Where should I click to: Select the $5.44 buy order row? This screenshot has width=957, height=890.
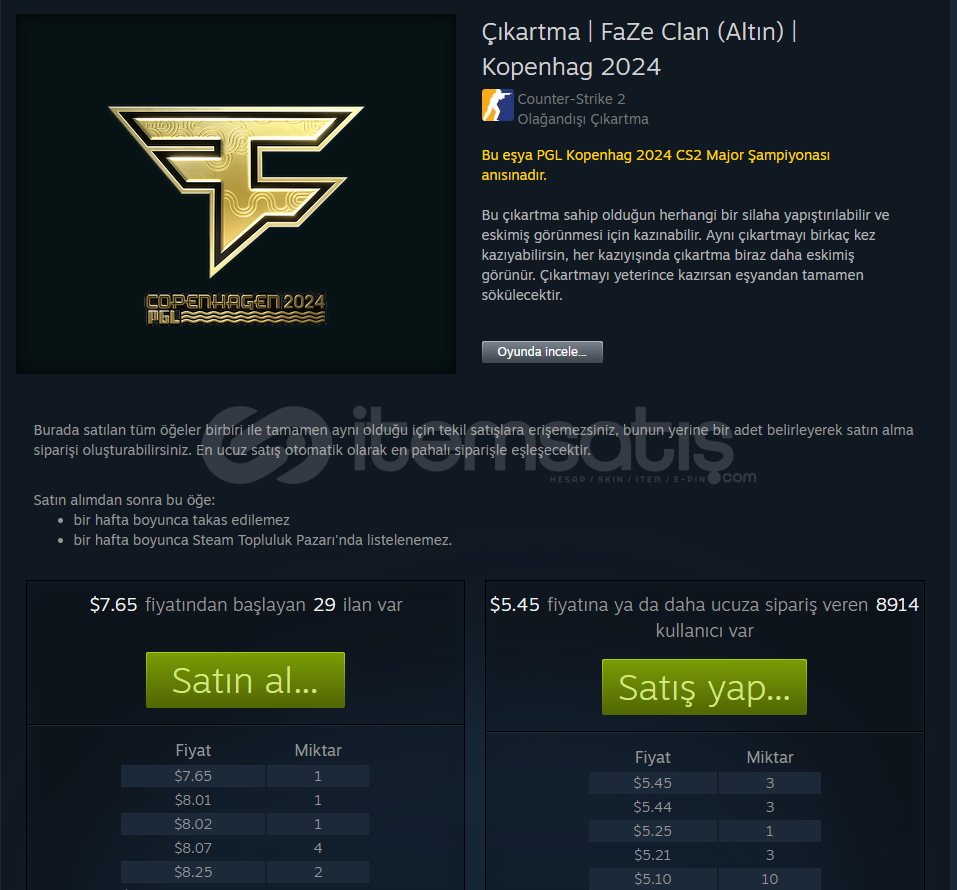coord(705,807)
